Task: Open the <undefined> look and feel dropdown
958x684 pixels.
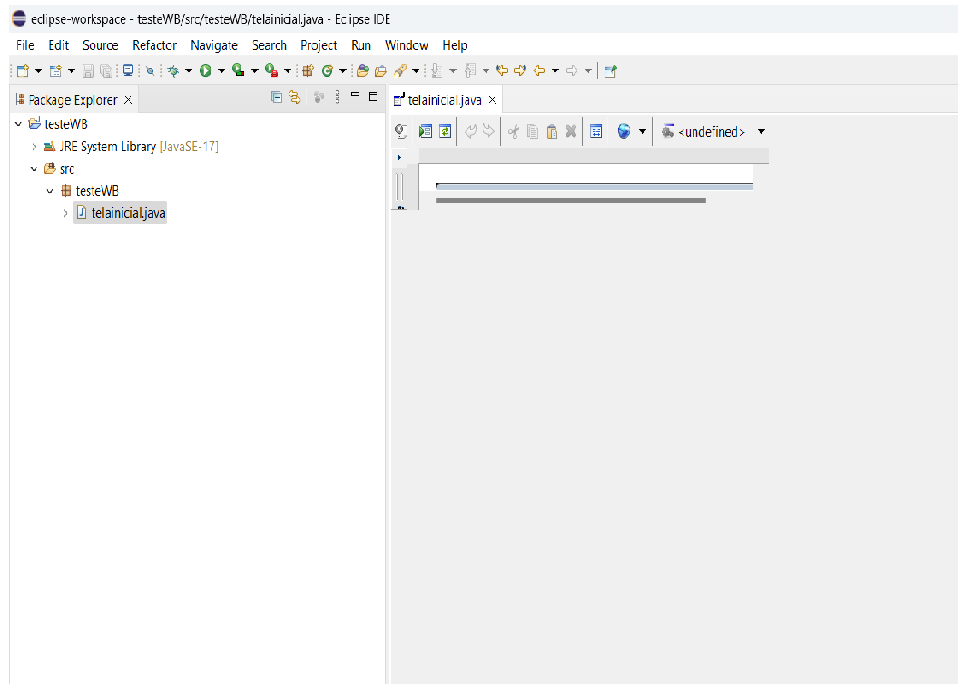Action: [x=761, y=131]
